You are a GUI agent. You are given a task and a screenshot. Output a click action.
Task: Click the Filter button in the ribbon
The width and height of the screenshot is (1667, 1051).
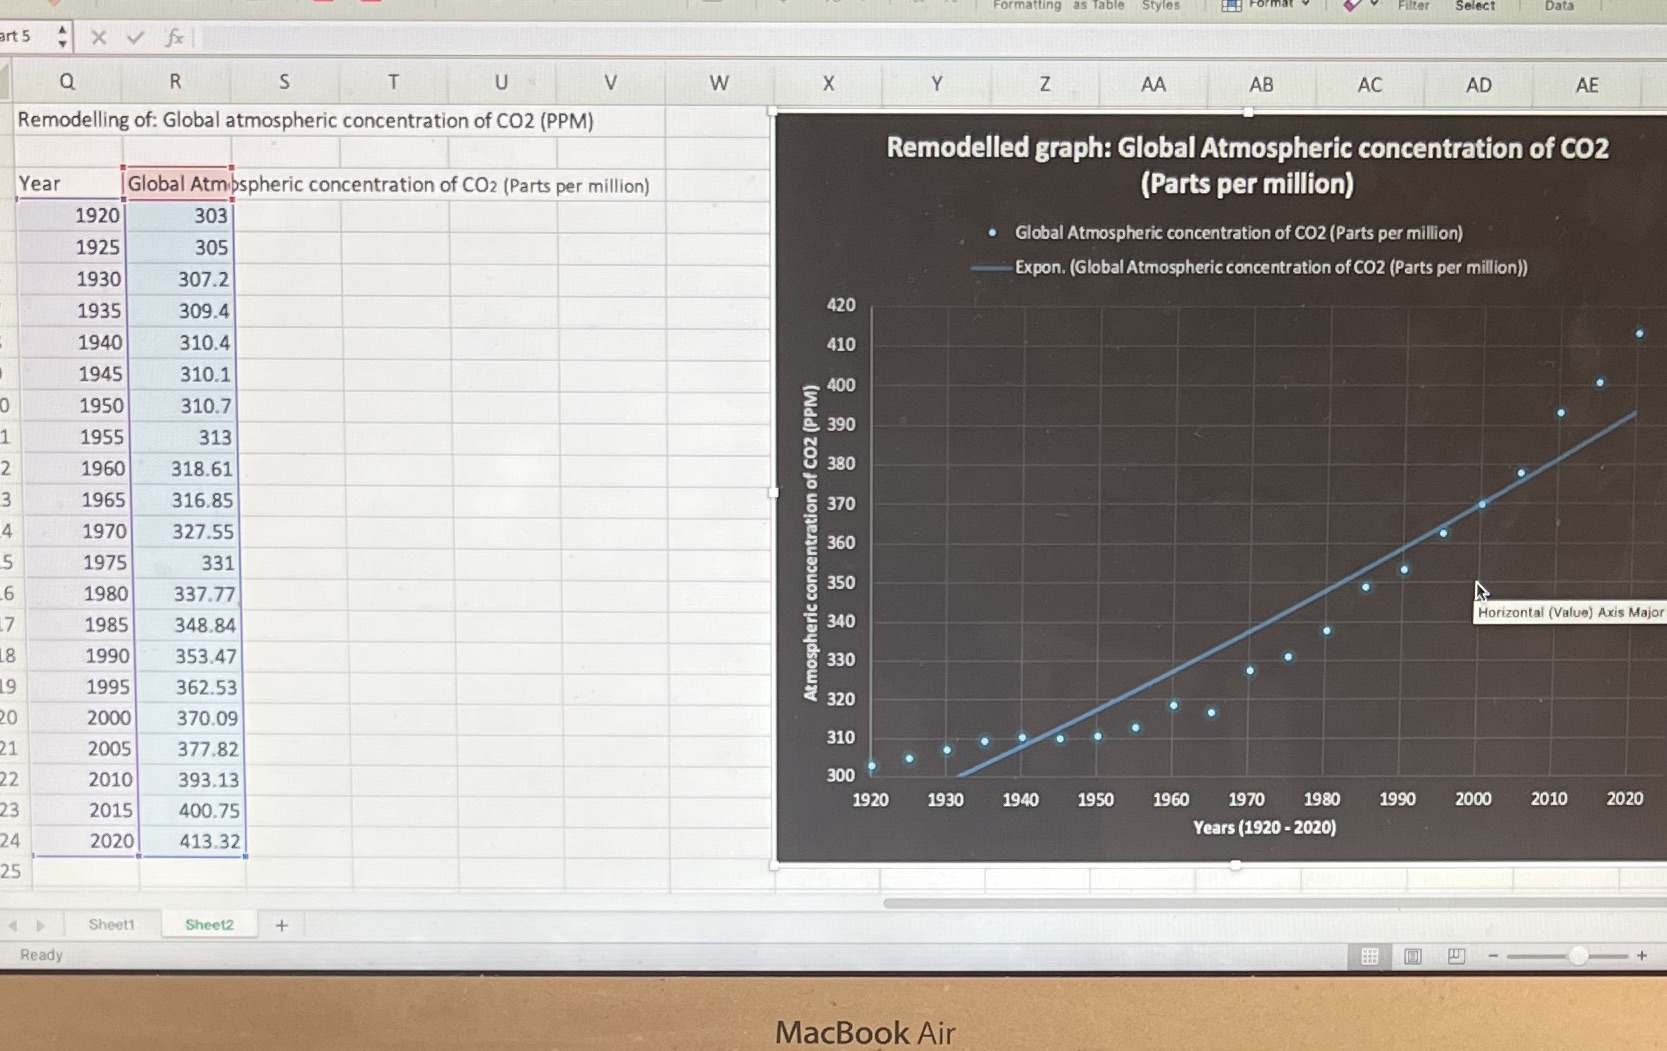pyautogui.click(x=1413, y=6)
